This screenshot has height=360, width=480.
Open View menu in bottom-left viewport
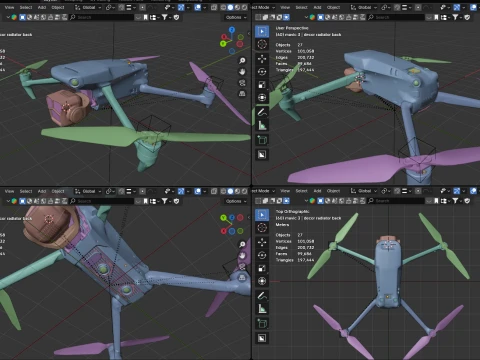[9, 191]
